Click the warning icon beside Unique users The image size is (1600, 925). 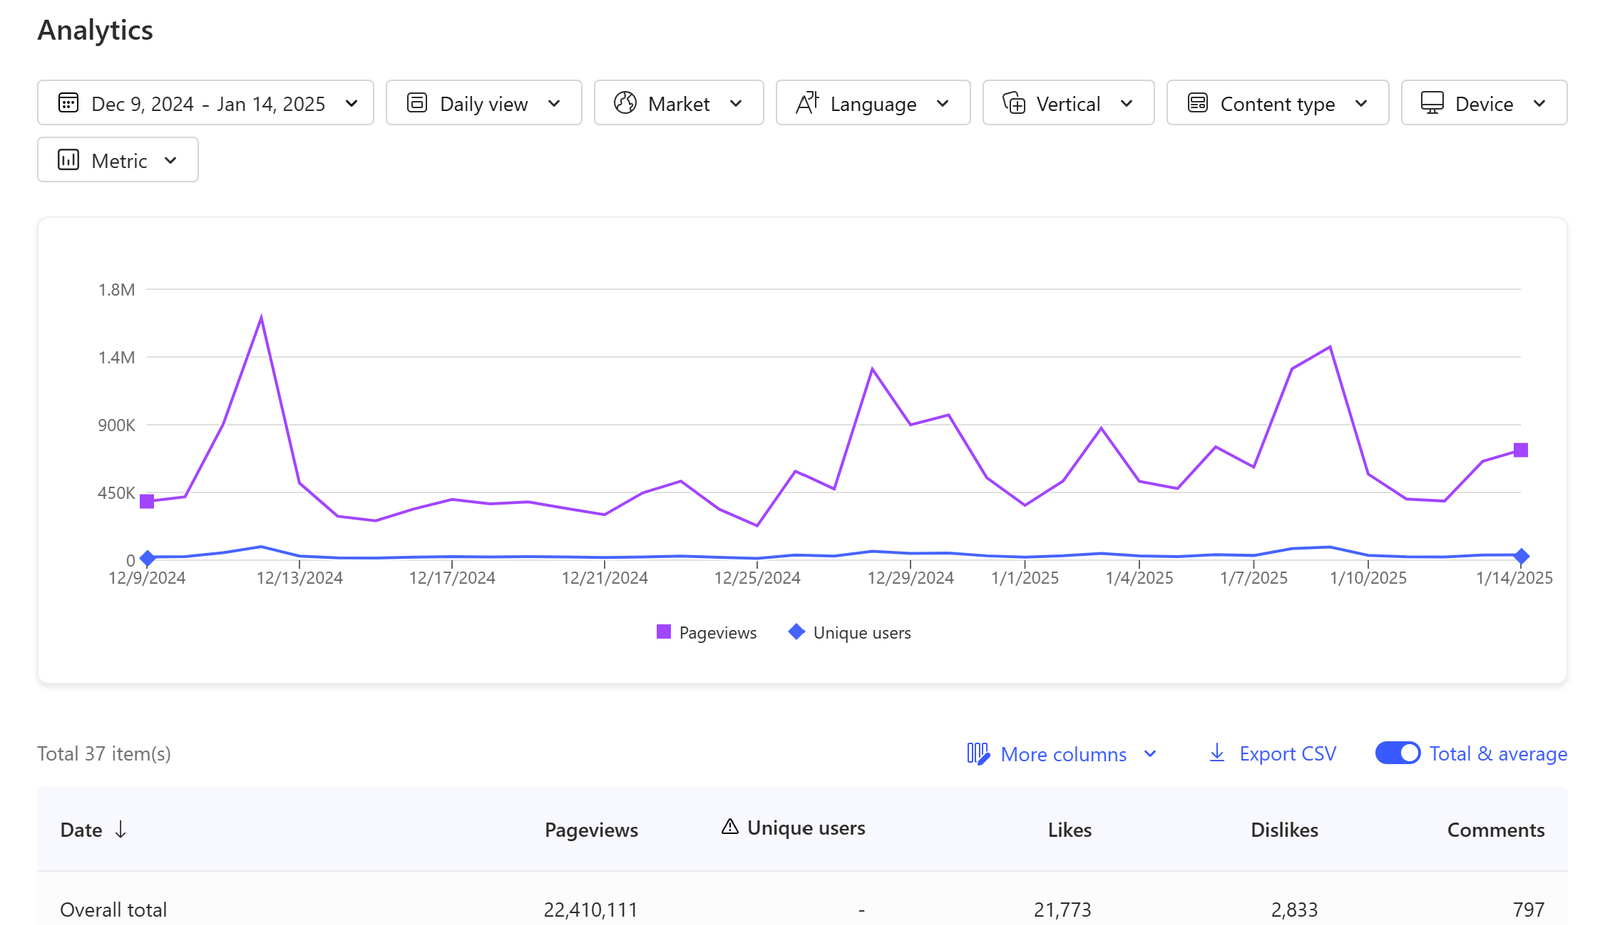click(730, 827)
